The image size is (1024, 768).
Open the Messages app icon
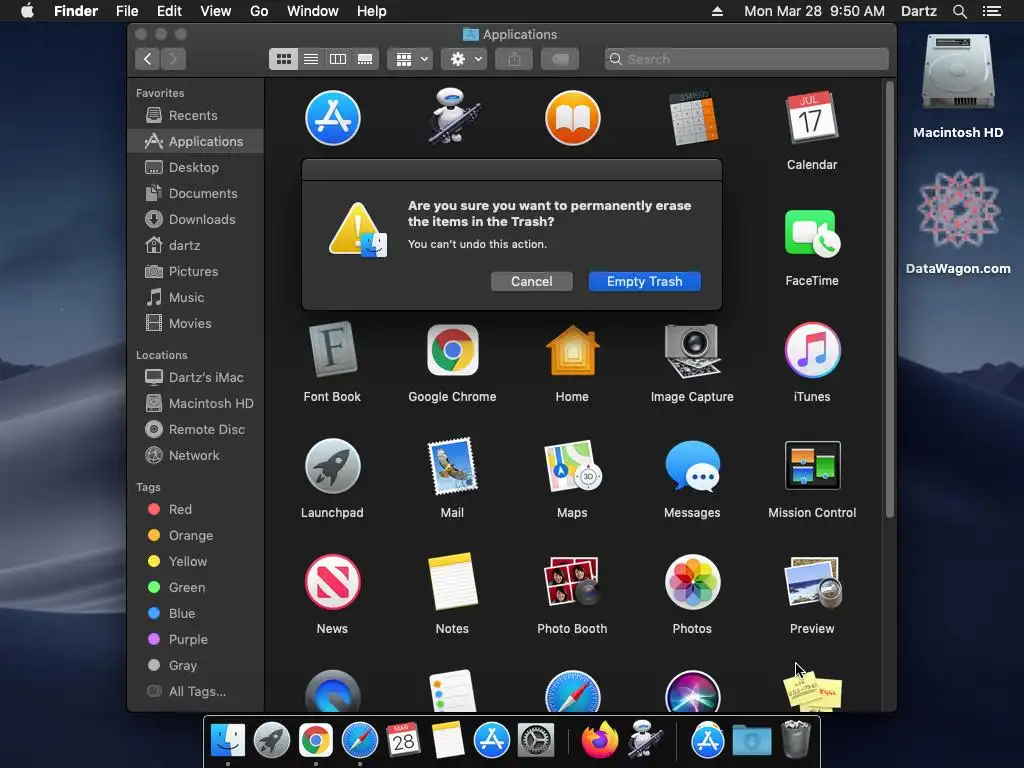click(692, 466)
